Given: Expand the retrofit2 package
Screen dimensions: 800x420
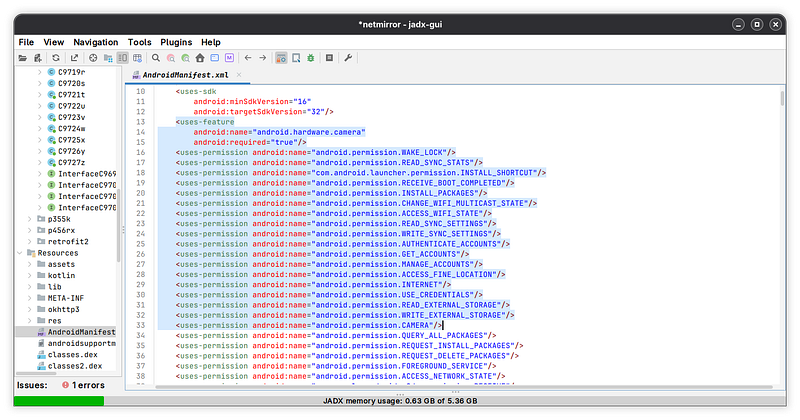Looking at the screenshot, I should [x=30, y=242].
